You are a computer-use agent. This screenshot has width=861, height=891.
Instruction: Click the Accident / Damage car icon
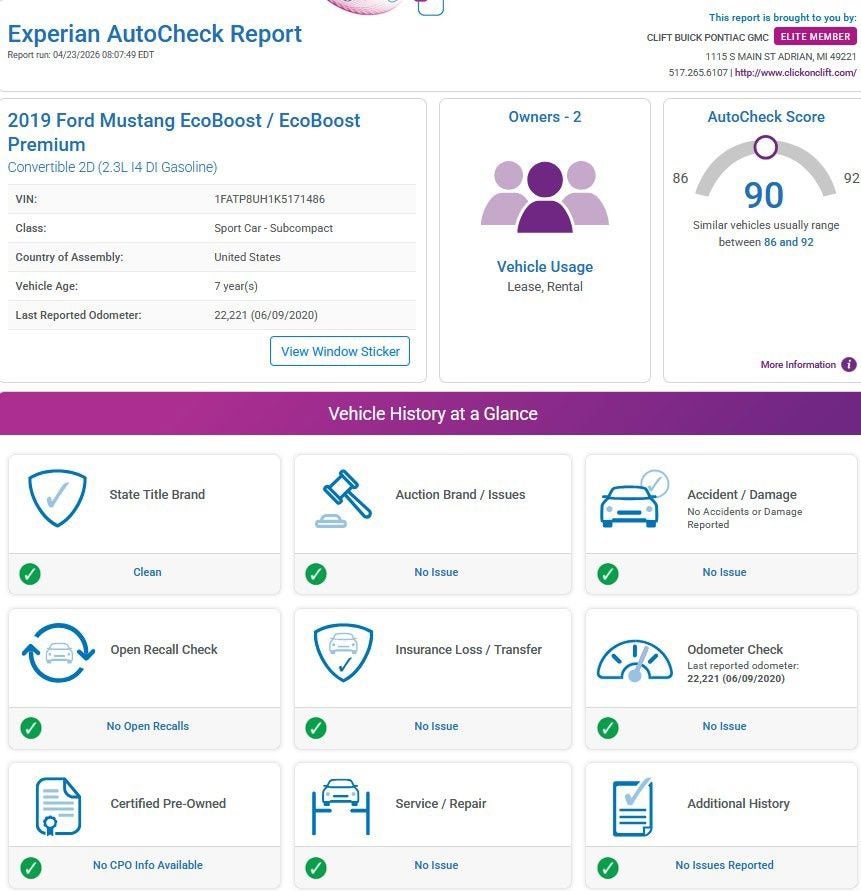tap(632, 499)
